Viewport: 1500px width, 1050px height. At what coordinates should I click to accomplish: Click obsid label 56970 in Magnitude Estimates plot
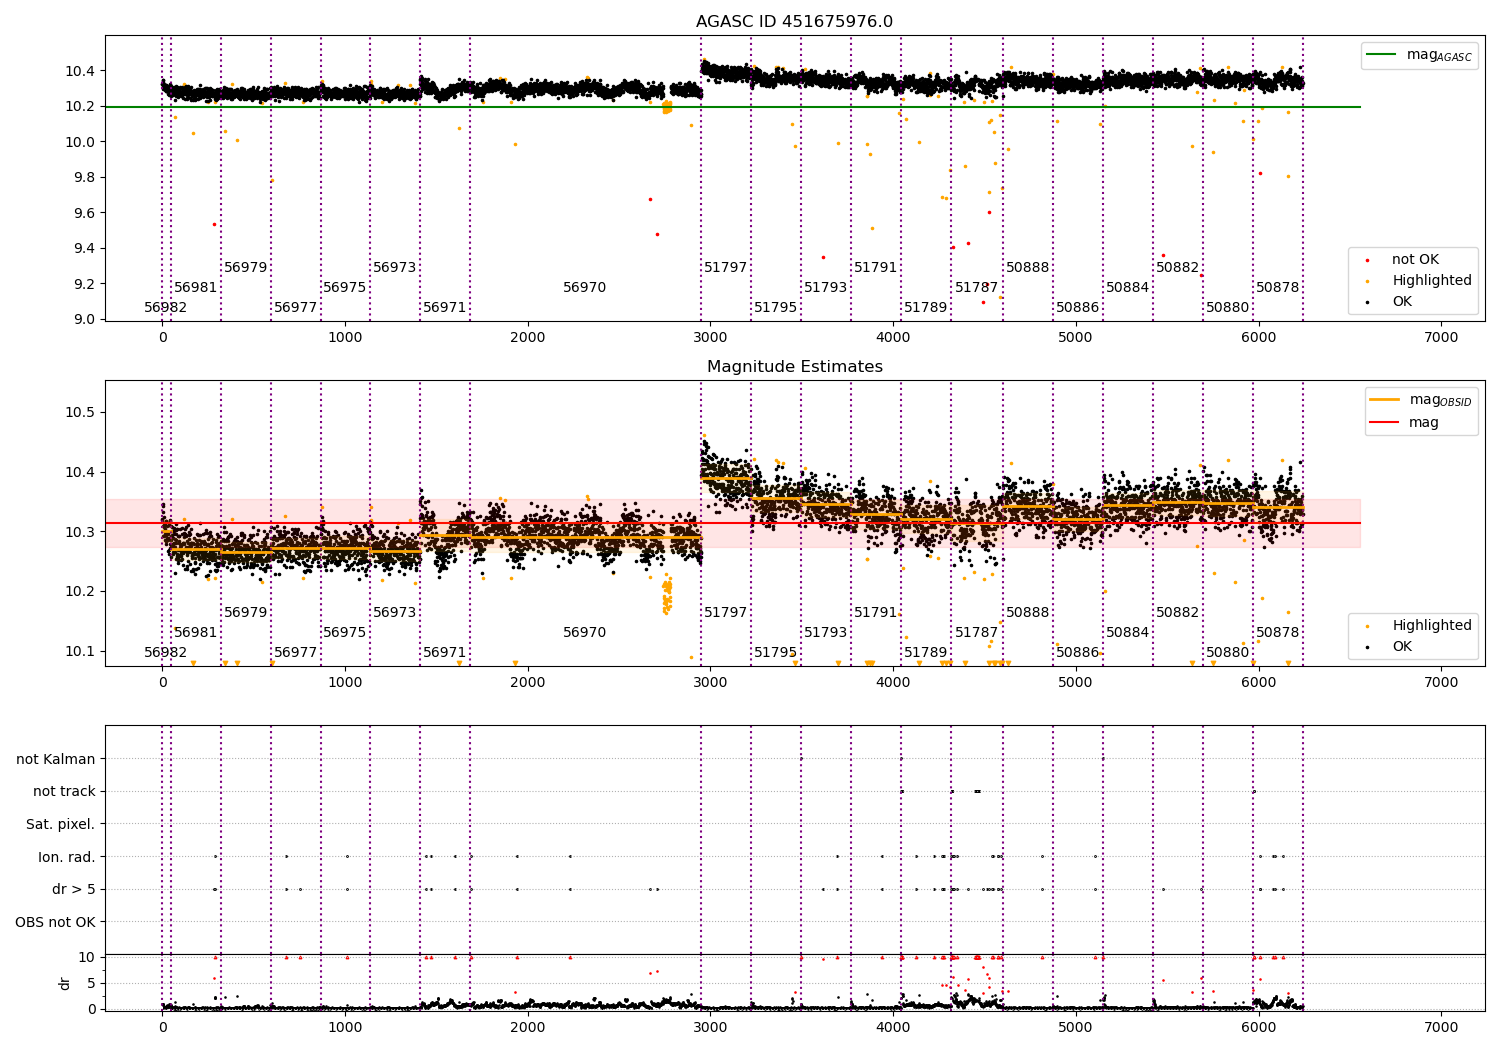tap(585, 633)
